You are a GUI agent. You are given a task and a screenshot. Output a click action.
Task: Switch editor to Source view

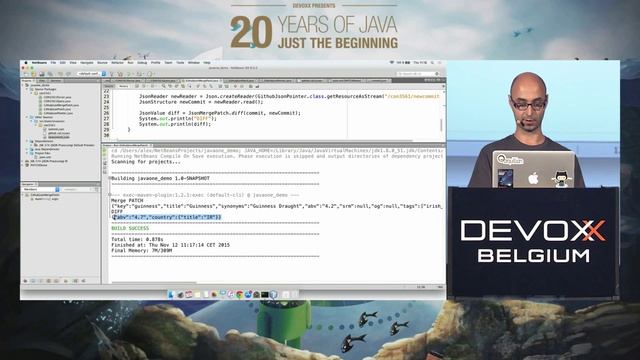(109, 86)
